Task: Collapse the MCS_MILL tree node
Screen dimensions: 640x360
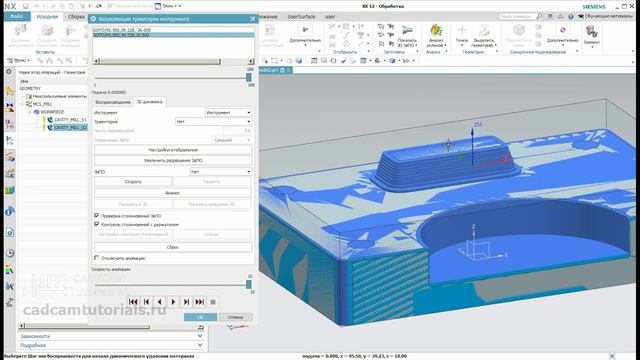Action: (23, 104)
